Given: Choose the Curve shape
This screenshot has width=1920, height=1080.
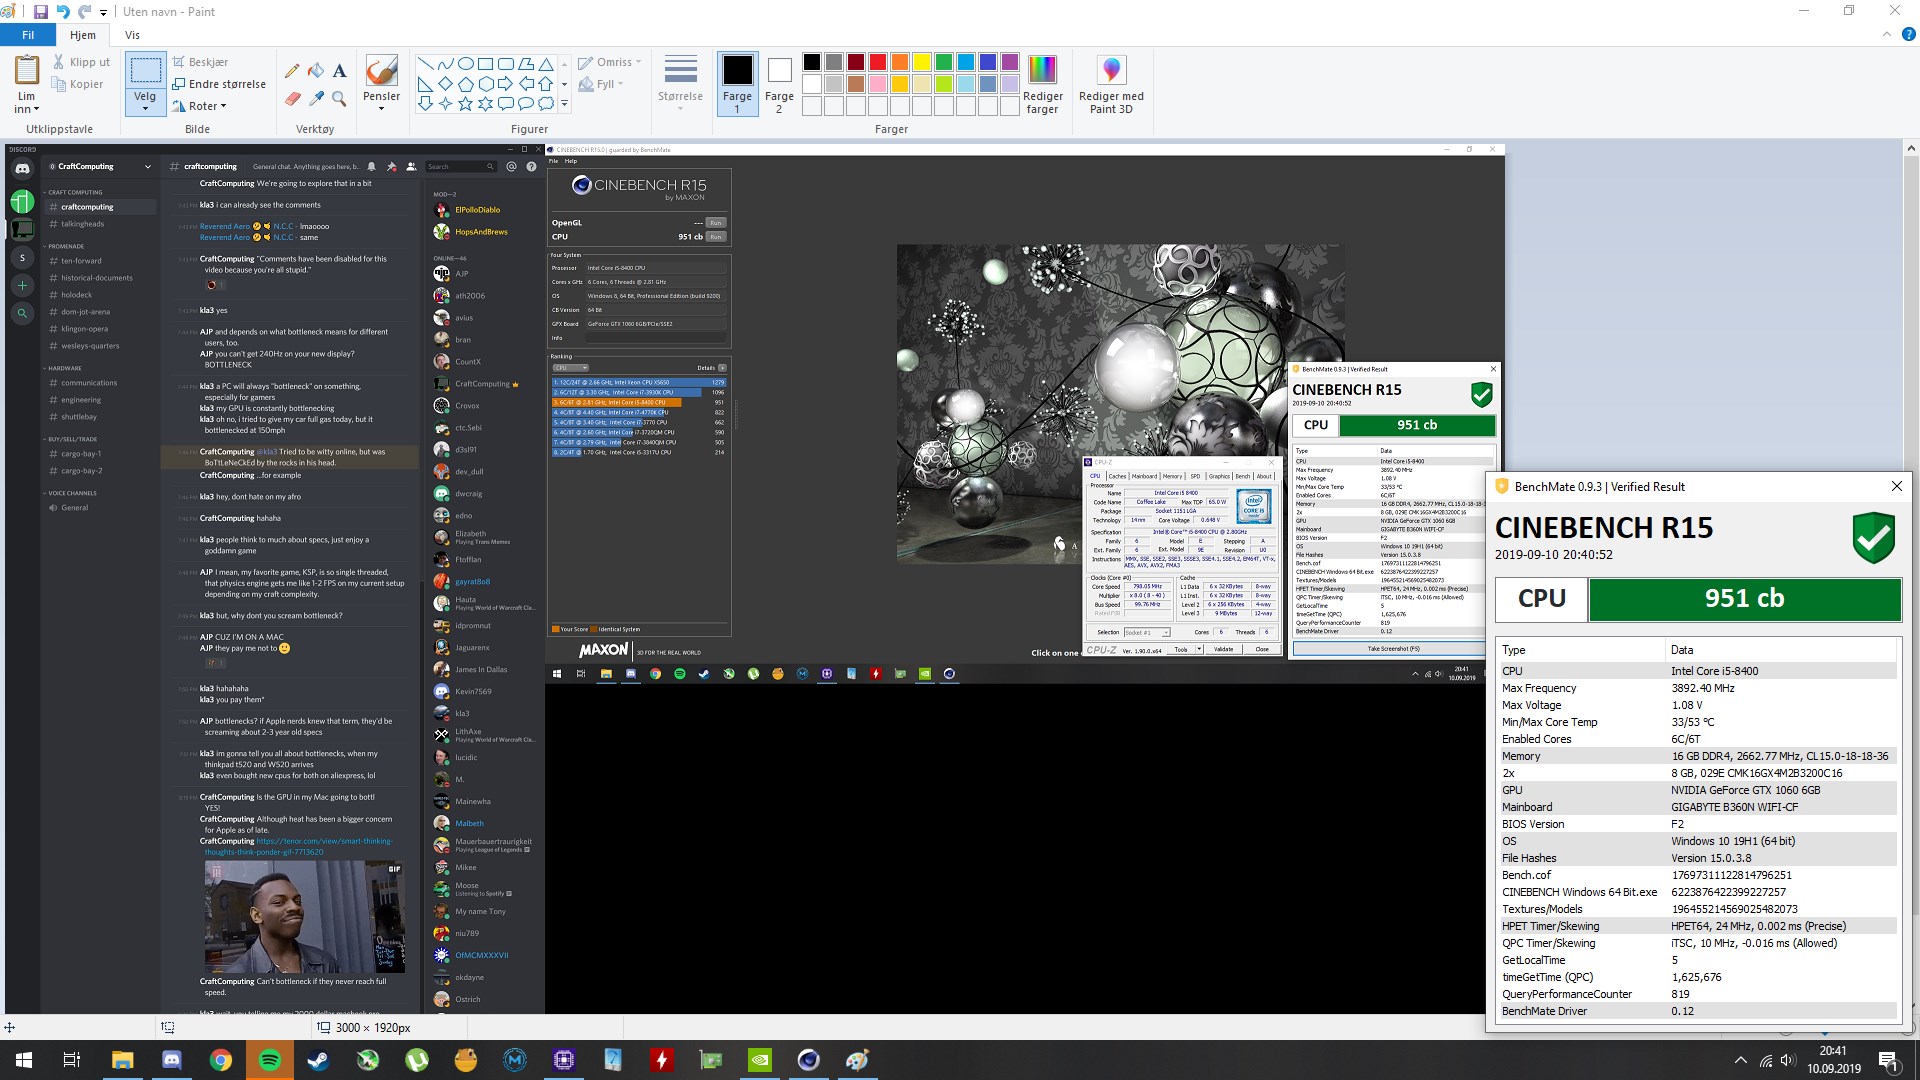Looking at the screenshot, I should tap(445, 64).
